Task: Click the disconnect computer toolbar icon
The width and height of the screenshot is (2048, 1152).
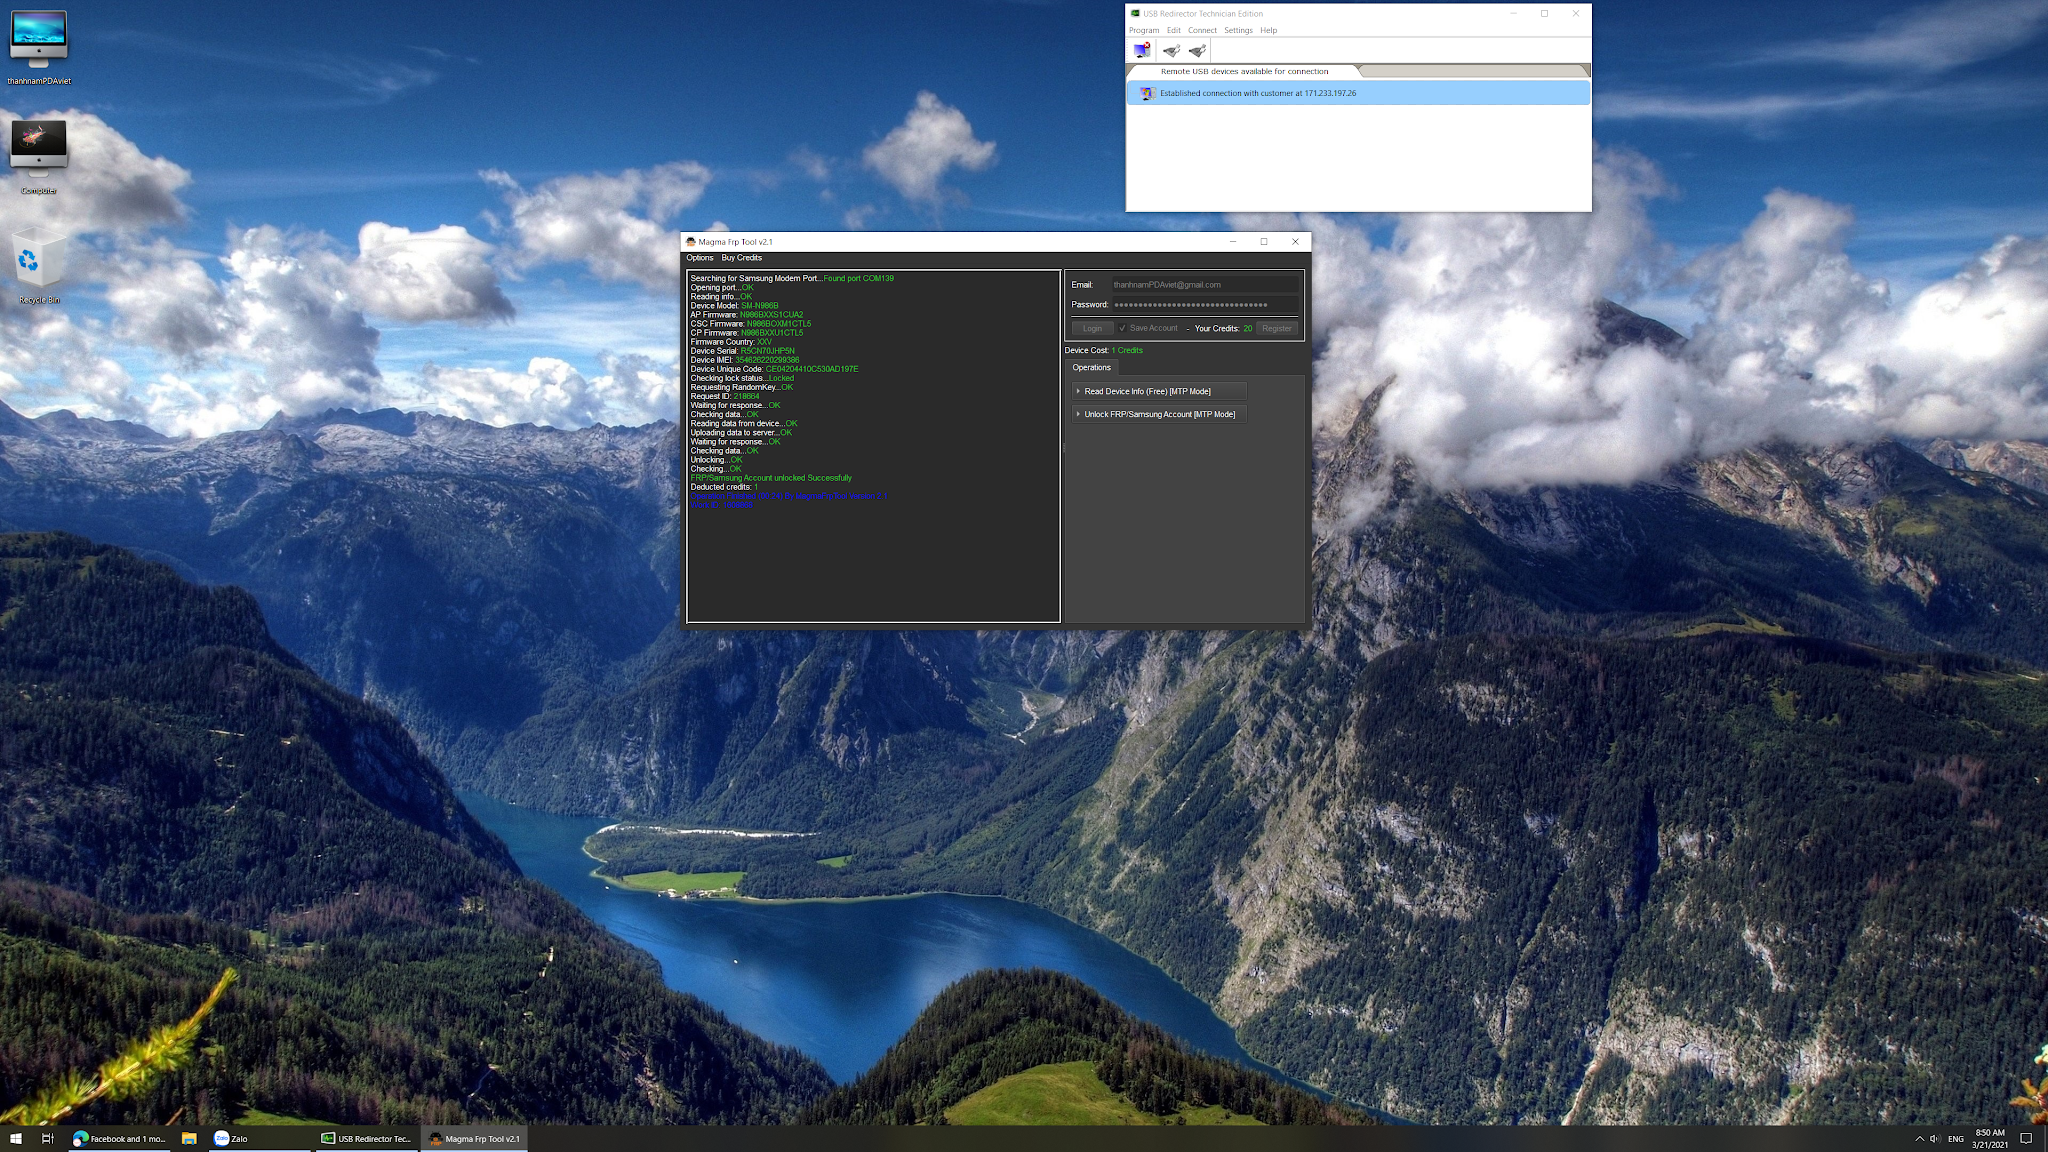Action: point(1142,50)
